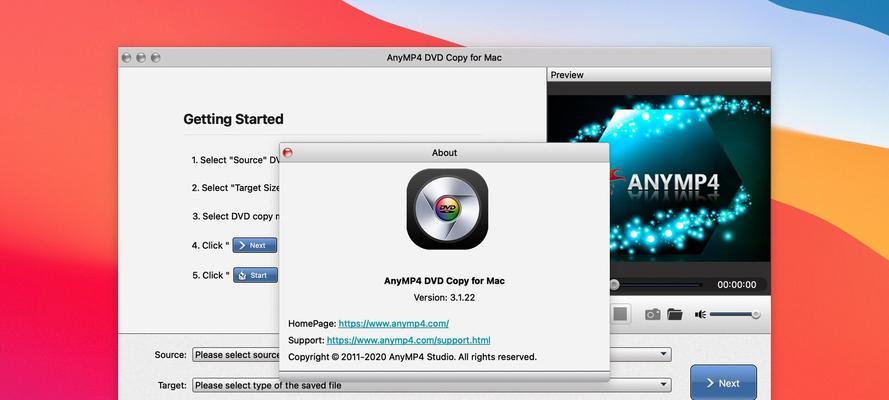Click the large Next button

click(723, 383)
